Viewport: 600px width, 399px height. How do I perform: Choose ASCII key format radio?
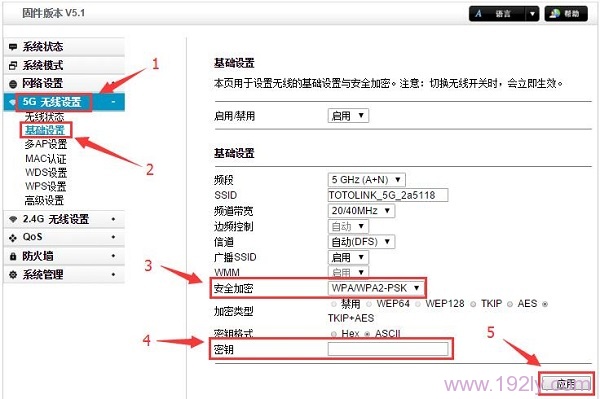[367, 334]
